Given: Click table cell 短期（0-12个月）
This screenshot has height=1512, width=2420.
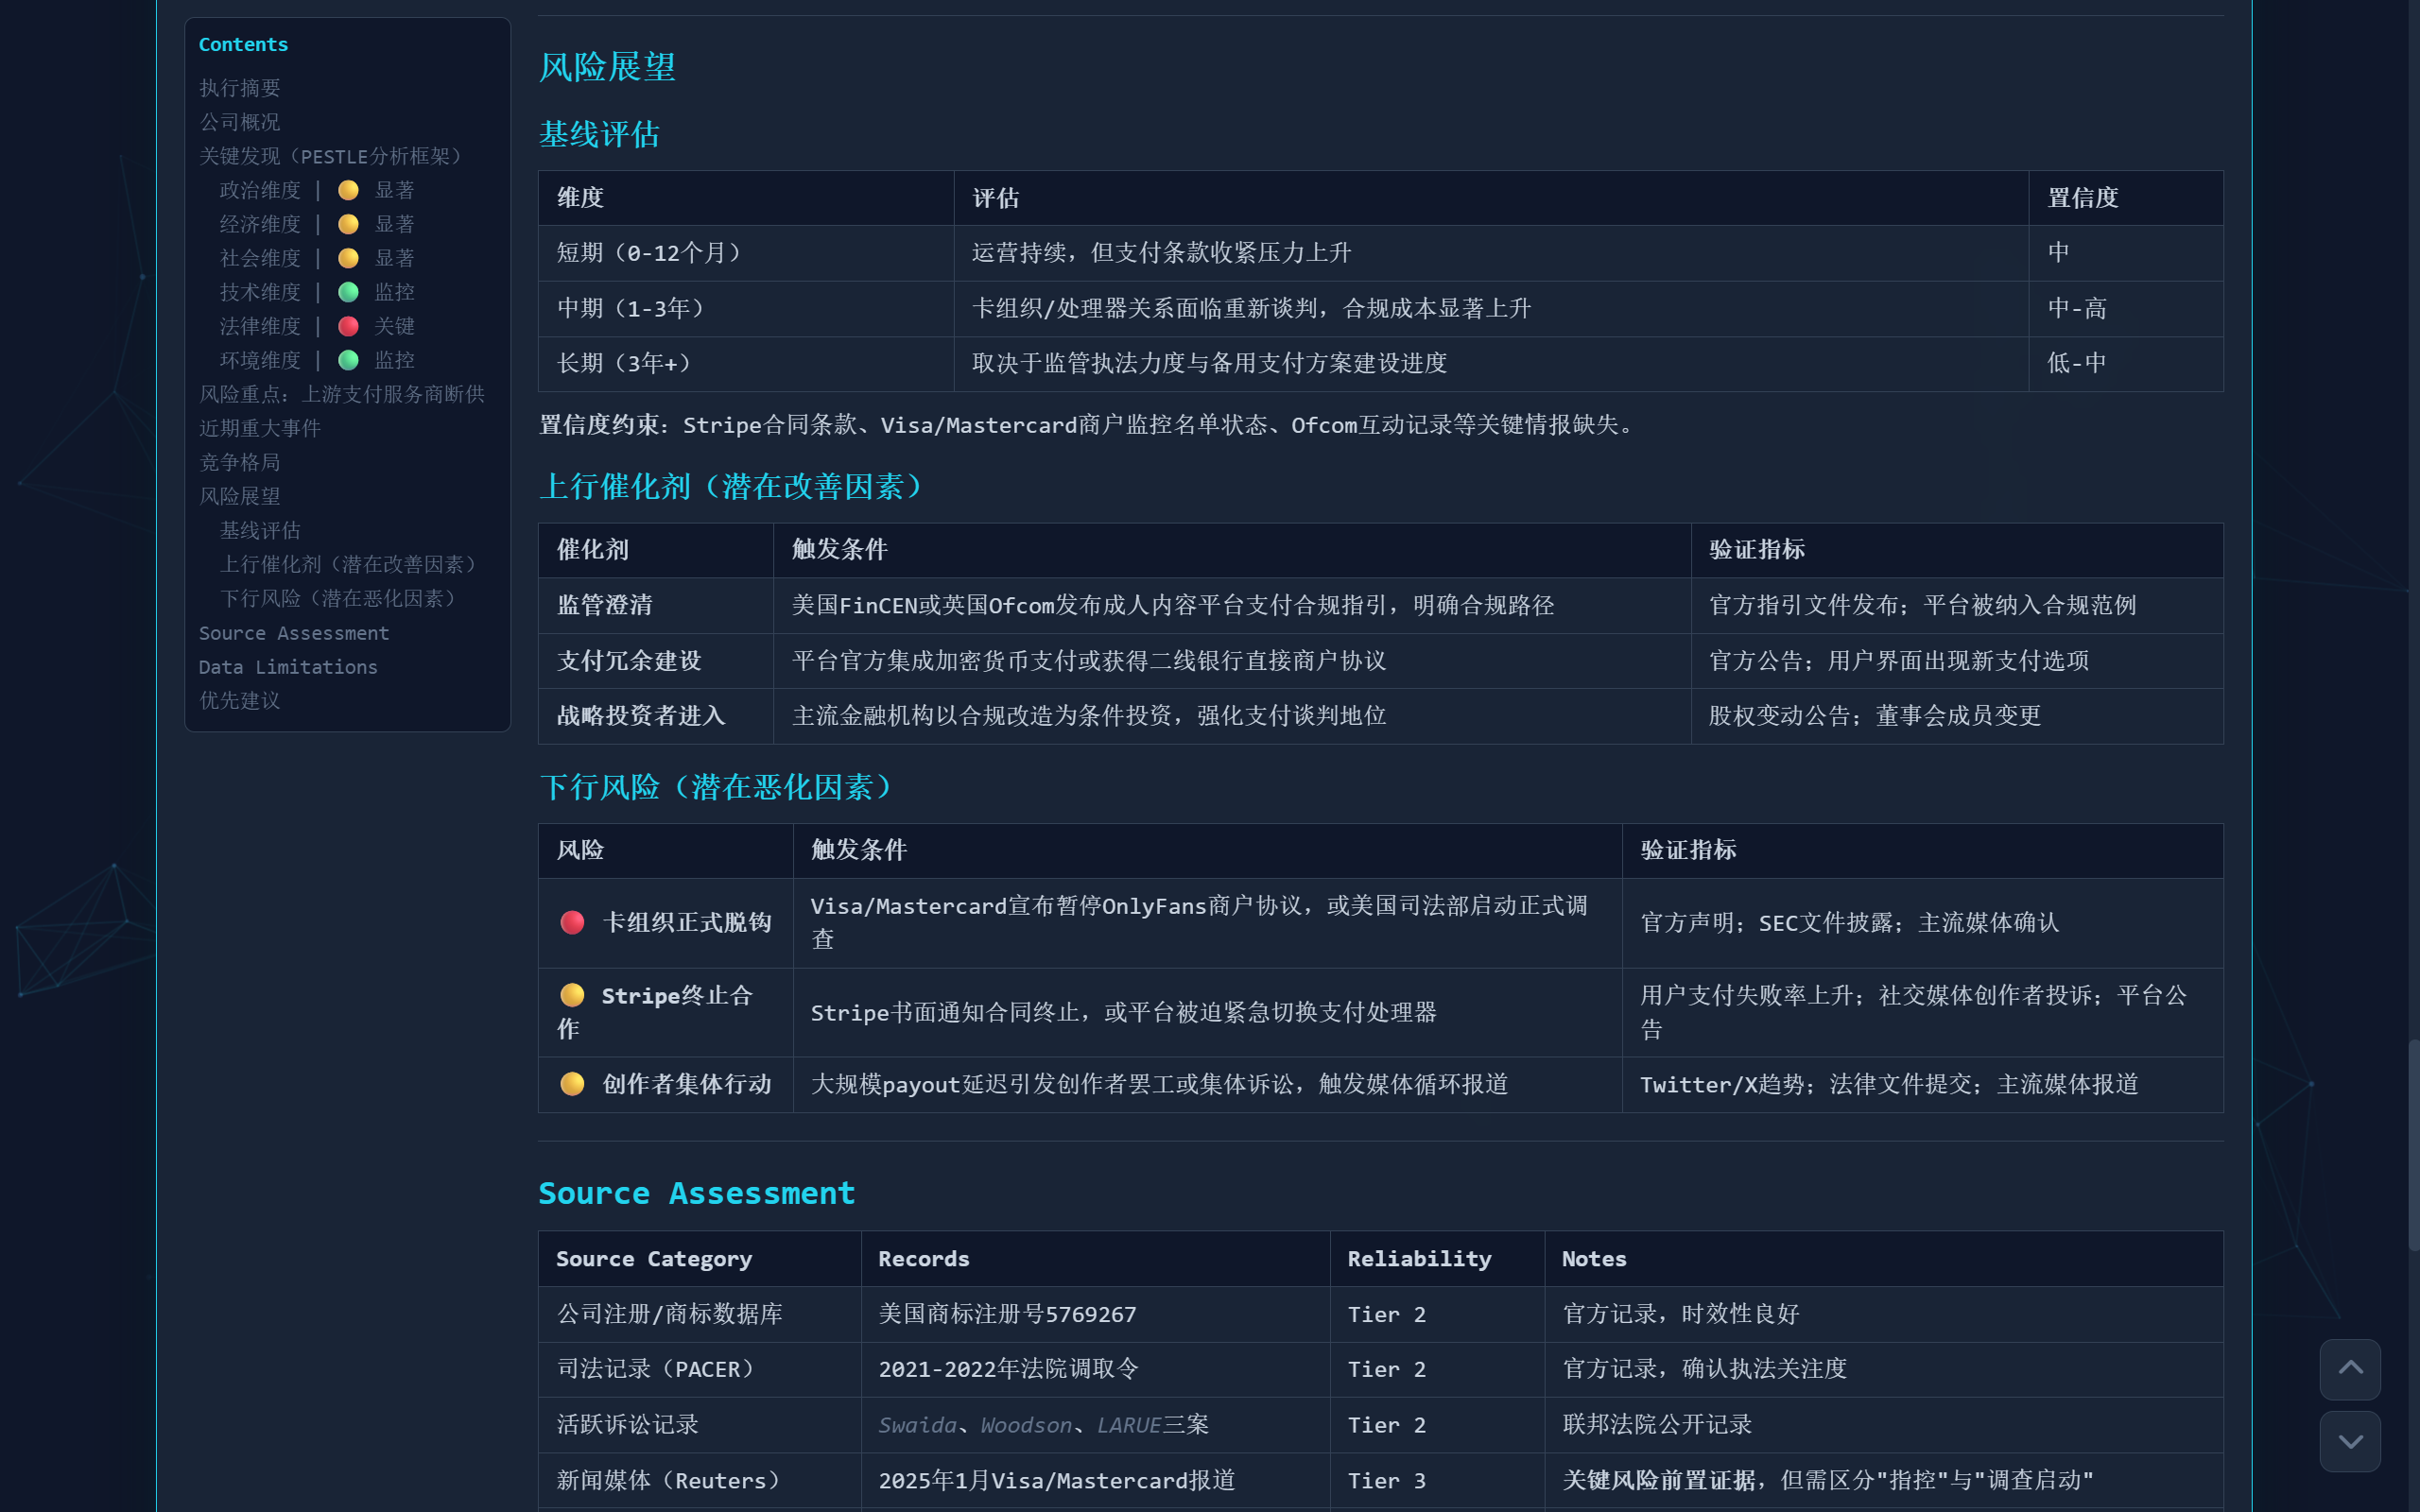Looking at the screenshot, I should [746, 253].
